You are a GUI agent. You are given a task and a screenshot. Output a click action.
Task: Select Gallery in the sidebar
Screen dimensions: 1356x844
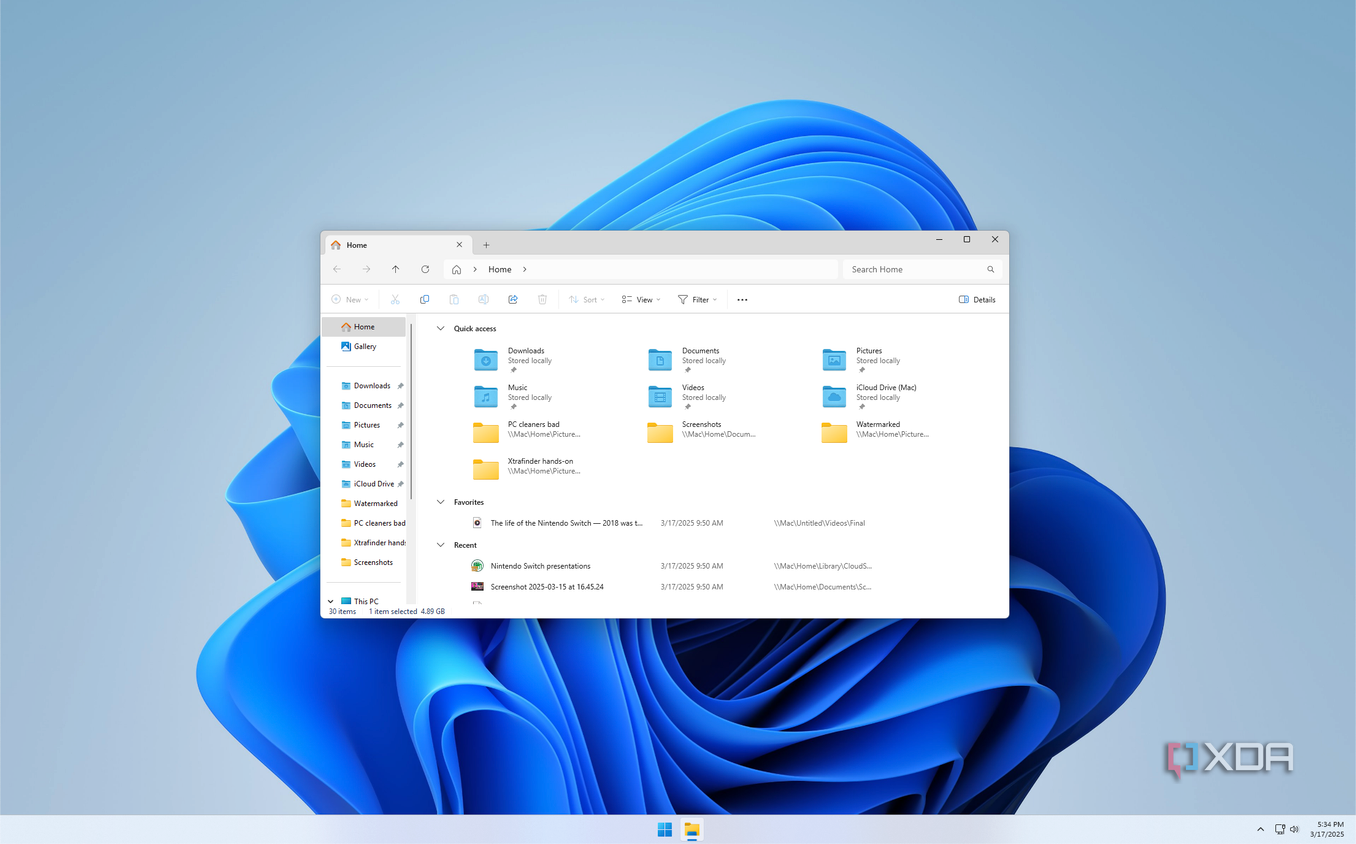coord(364,346)
